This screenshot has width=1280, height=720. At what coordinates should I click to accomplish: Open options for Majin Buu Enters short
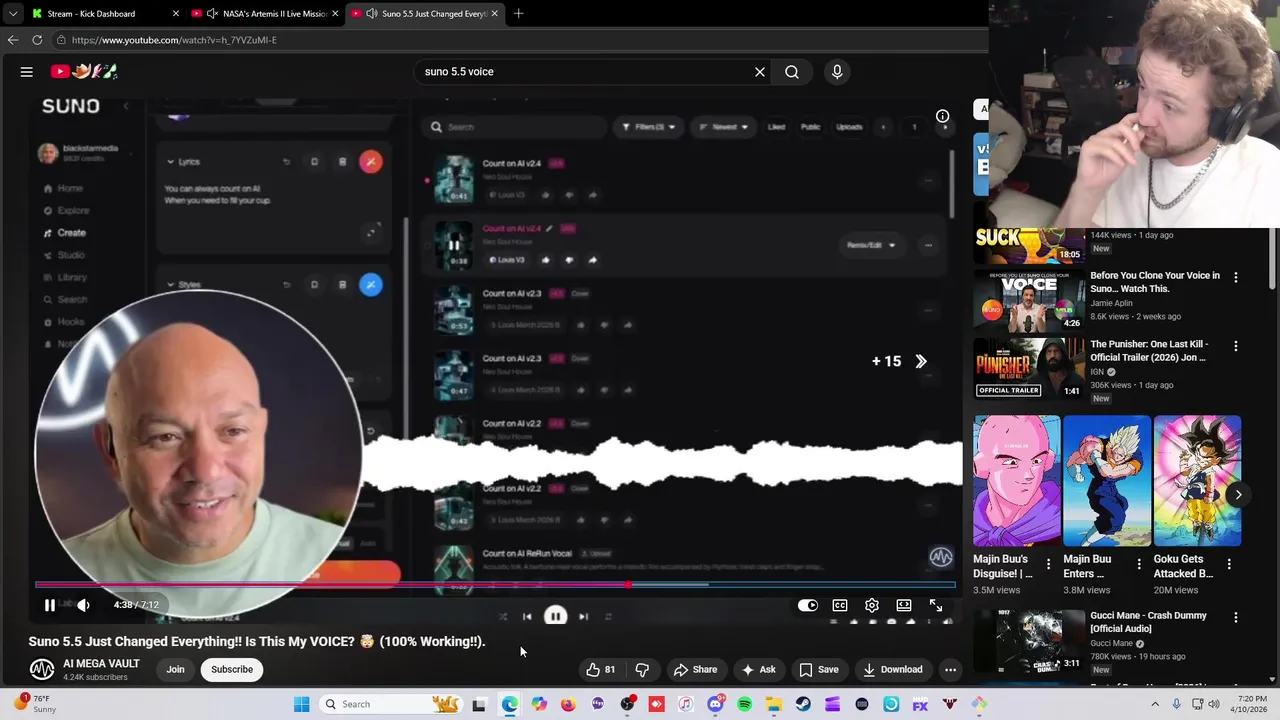pos(1139,565)
